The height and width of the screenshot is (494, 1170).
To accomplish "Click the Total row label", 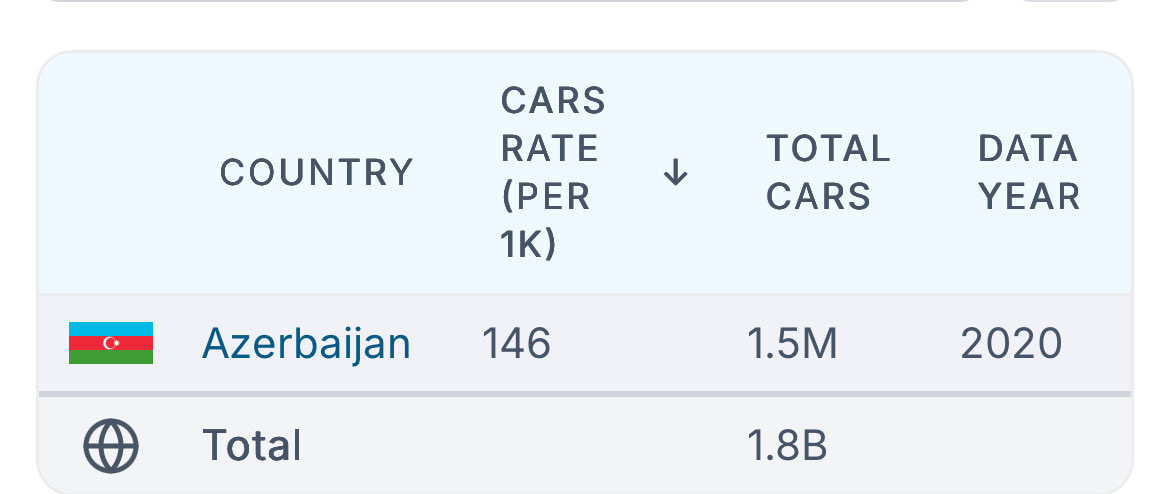I will [251, 445].
